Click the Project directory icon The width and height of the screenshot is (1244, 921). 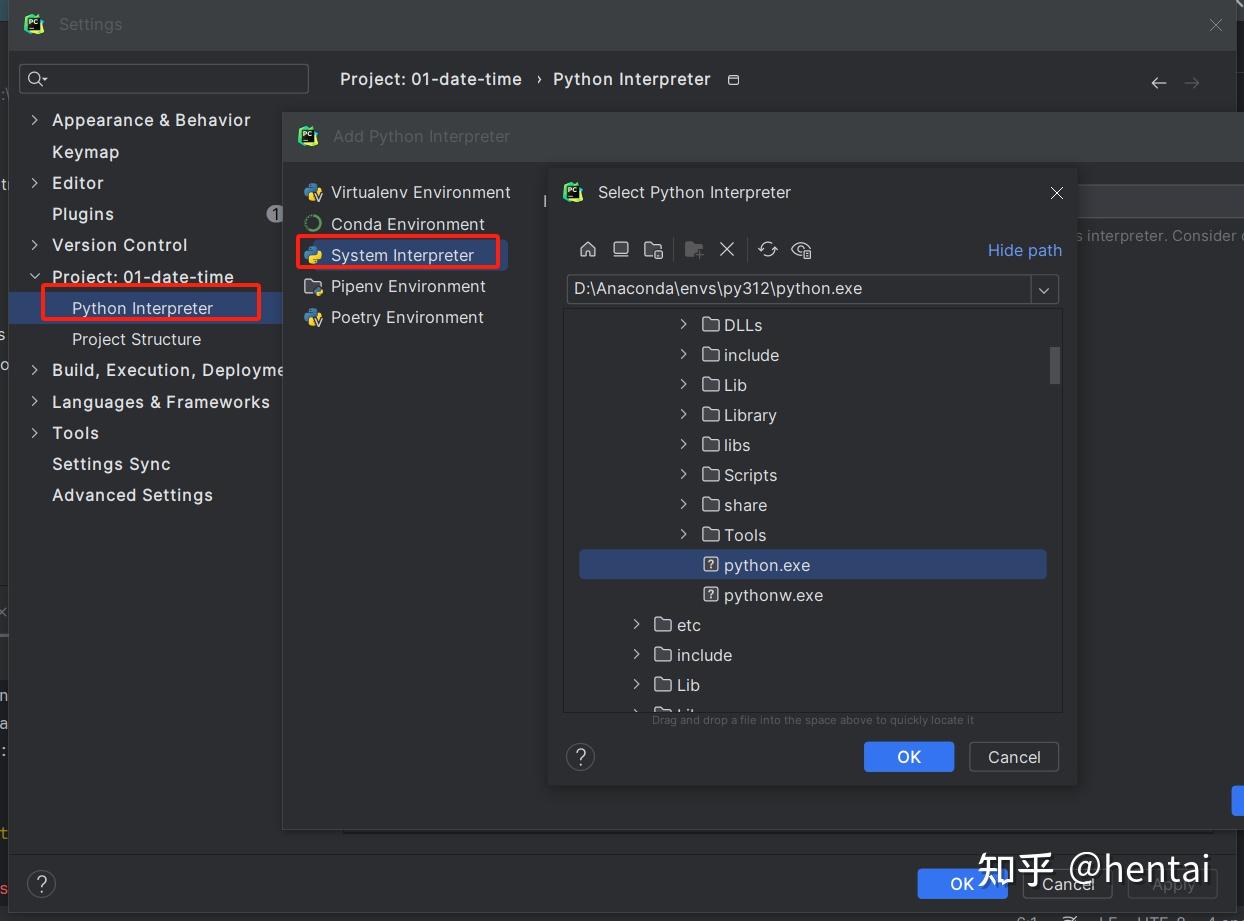(653, 250)
